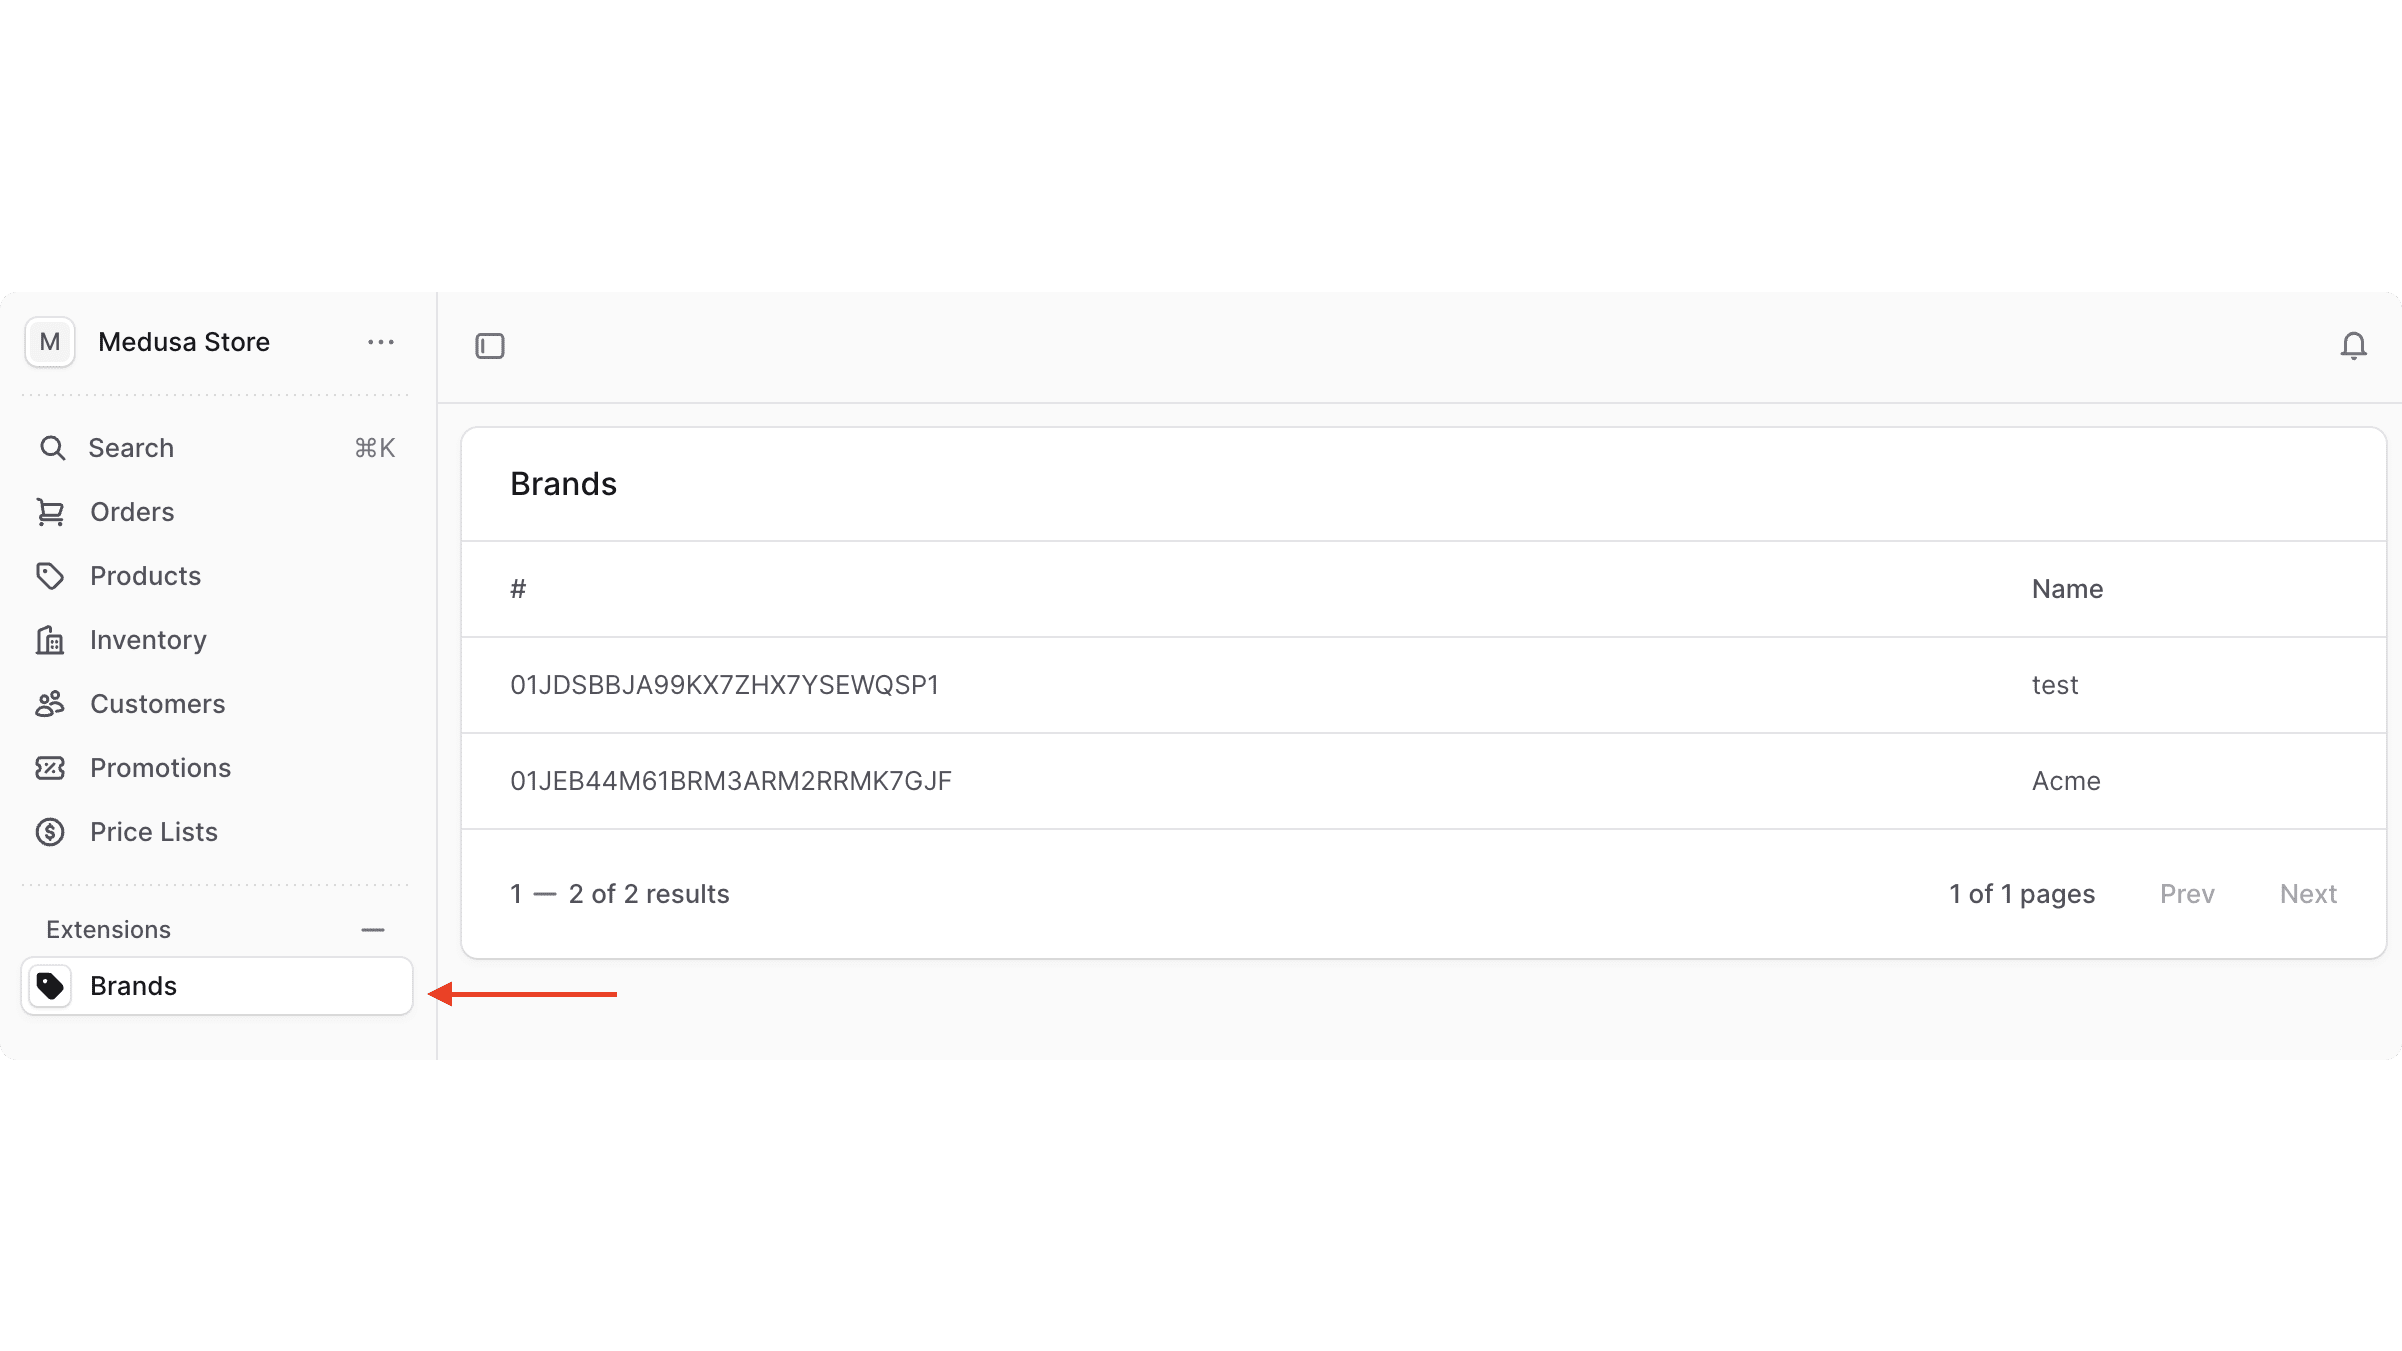Select the Inventory building icon
Image resolution: width=2402 pixels, height=1351 pixels.
click(x=51, y=639)
